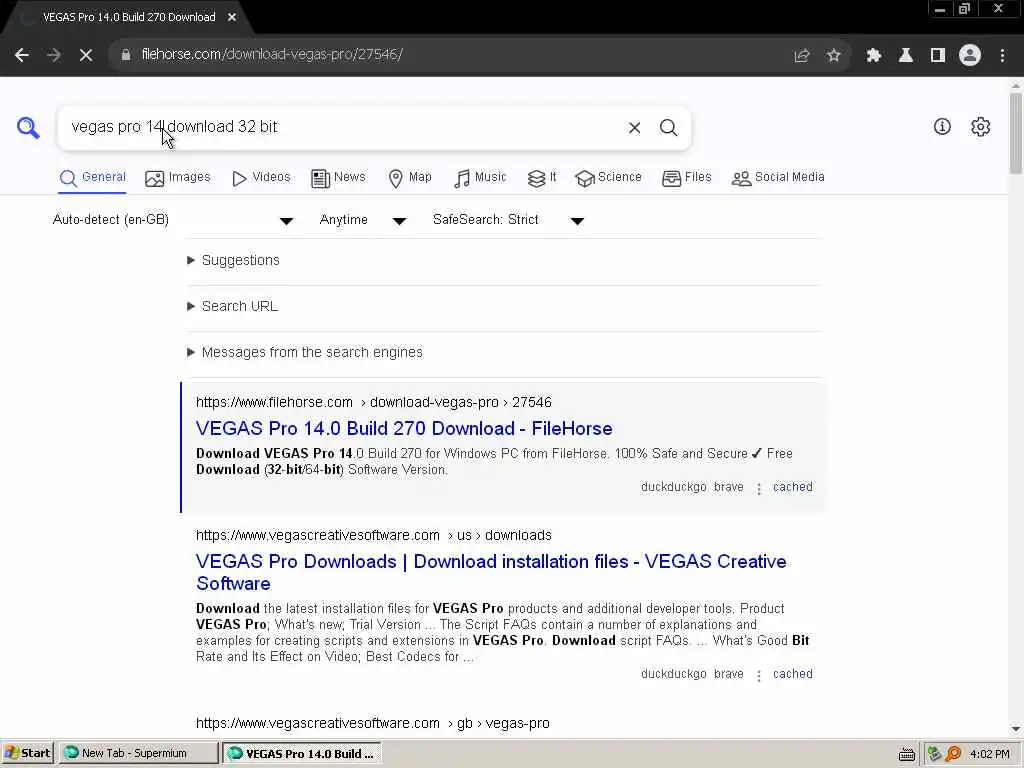Go back to the previous page
This screenshot has height=768, width=1024.
(22, 56)
